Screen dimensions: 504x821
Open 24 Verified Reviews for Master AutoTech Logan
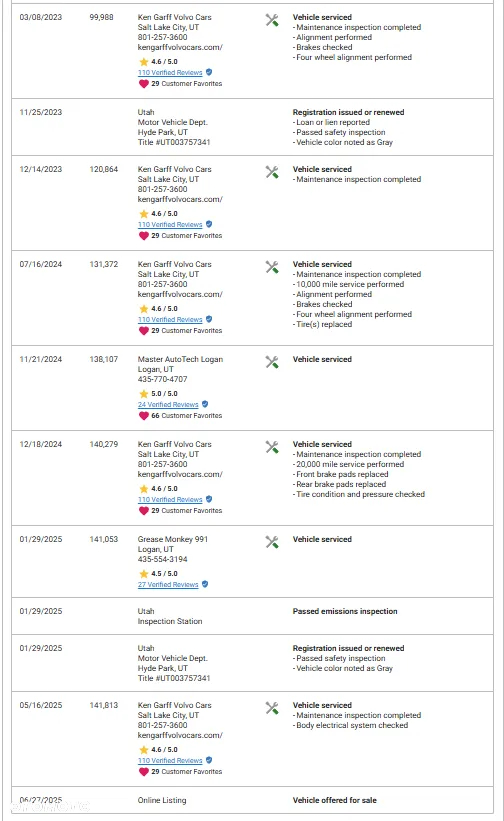click(x=168, y=405)
